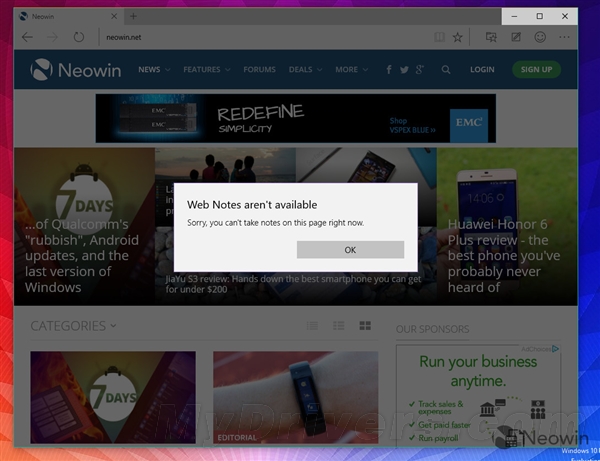The width and height of the screenshot is (600, 461).
Task: Click the Neowin Facebook icon
Action: tap(390, 70)
